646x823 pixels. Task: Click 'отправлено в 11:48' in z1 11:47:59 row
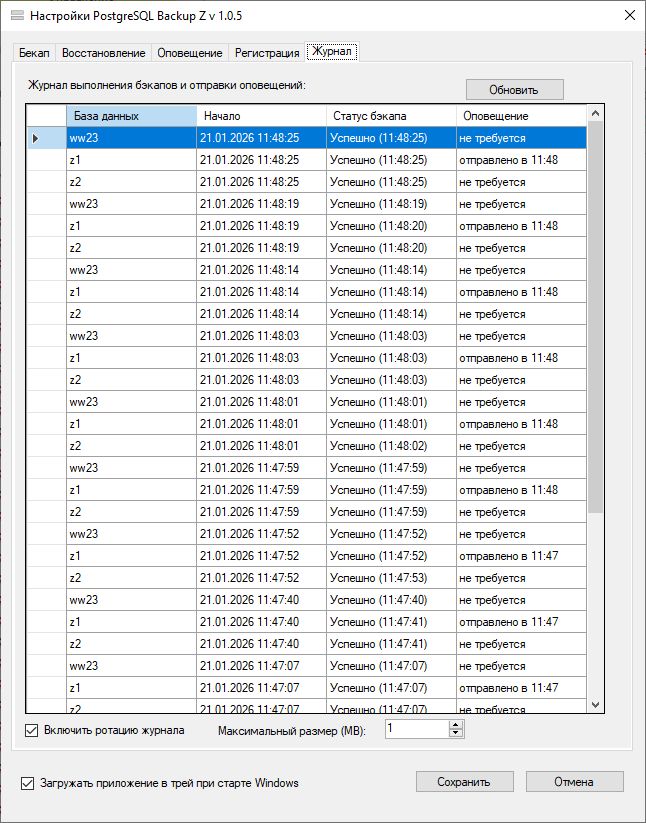521,490
